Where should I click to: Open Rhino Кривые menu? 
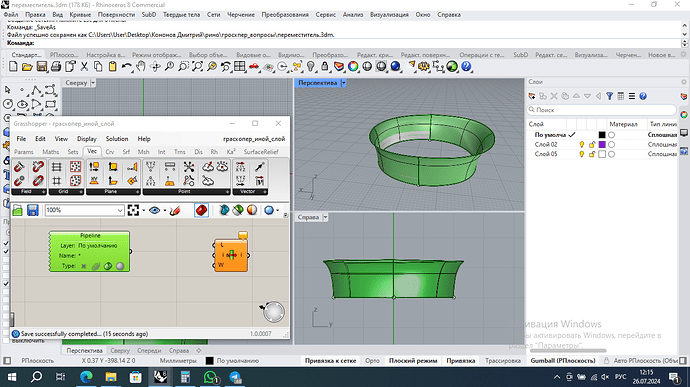(x=80, y=15)
